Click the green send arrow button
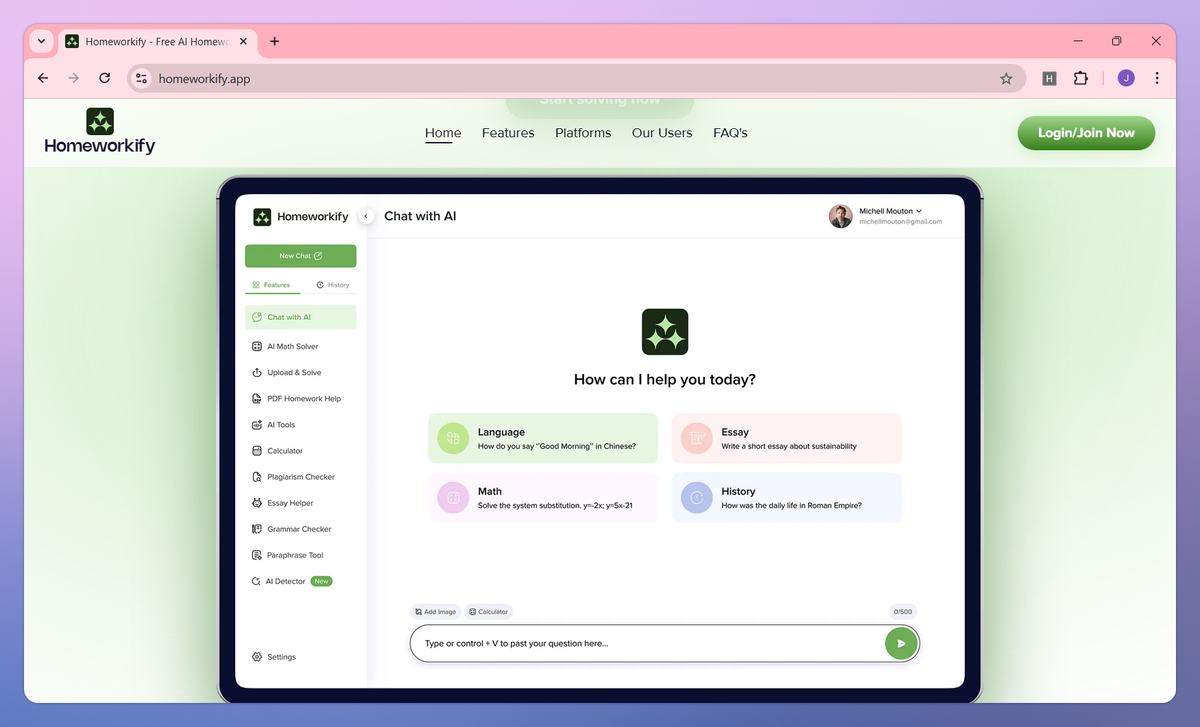Image resolution: width=1200 pixels, height=727 pixels. click(901, 643)
